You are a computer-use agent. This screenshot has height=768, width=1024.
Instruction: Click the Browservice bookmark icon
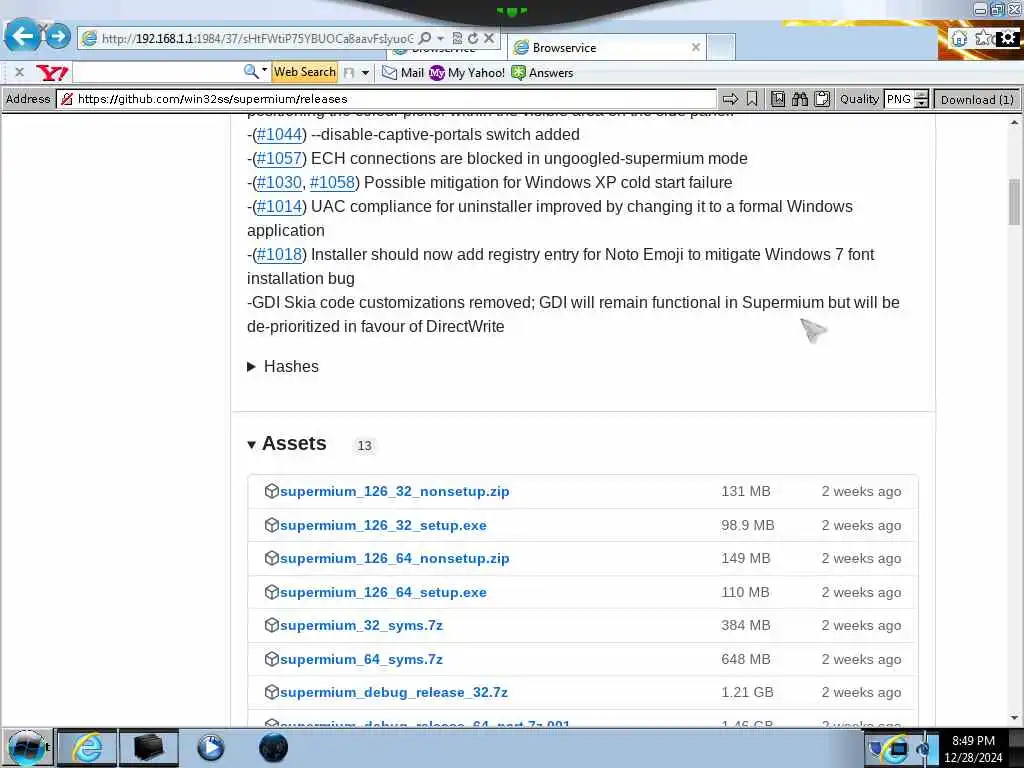pos(752,99)
